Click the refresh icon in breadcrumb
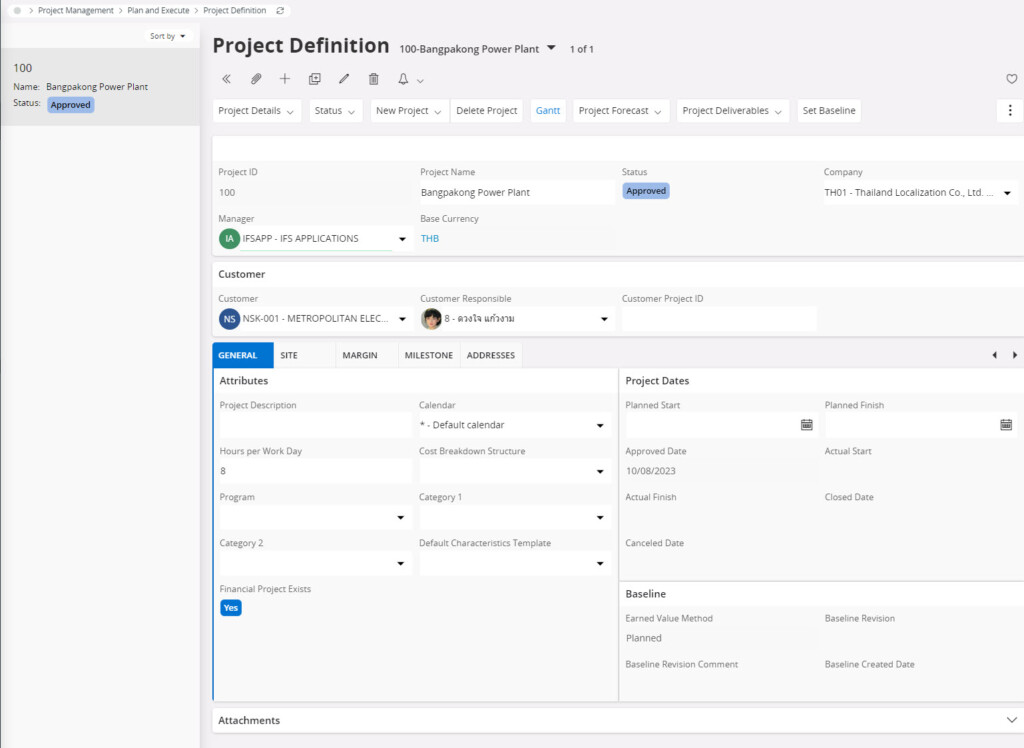 pos(280,10)
